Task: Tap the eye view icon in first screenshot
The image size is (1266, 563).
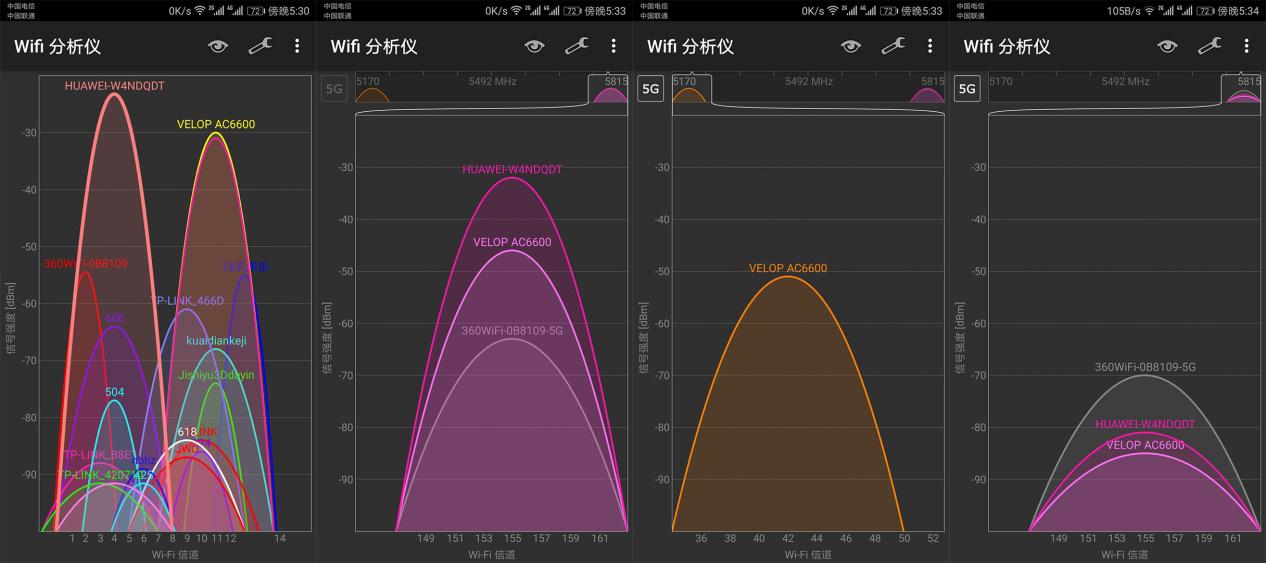Action: pyautogui.click(x=218, y=46)
